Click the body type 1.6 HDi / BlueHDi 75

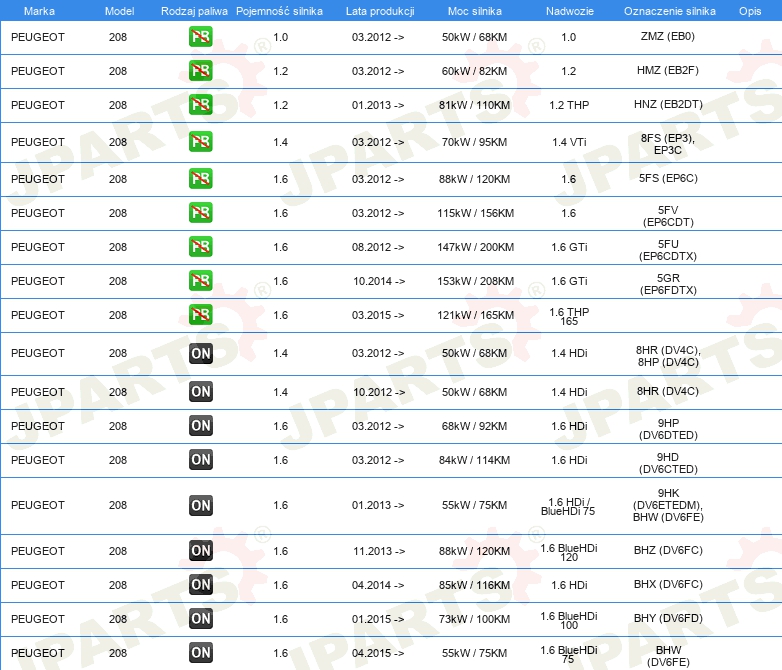point(569,506)
